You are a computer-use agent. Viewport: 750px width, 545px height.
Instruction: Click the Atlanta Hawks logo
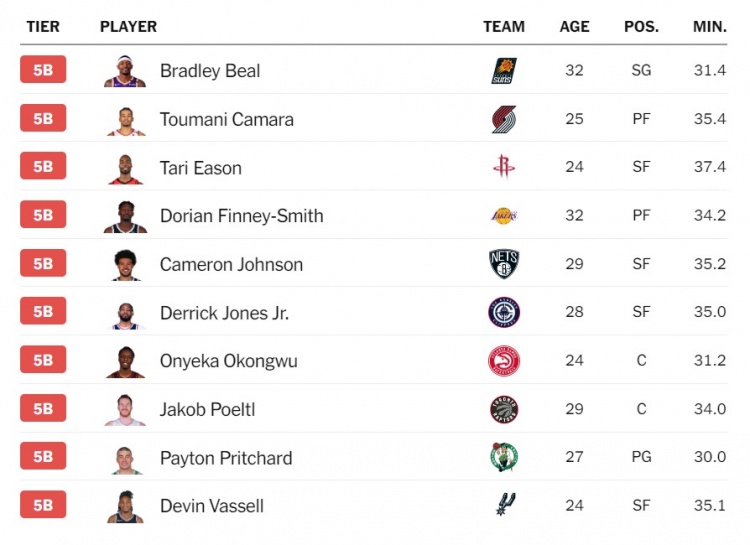point(504,361)
